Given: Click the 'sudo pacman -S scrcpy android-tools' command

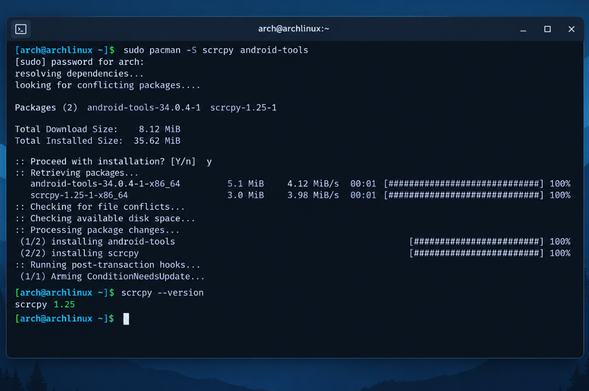Looking at the screenshot, I should pyautogui.click(x=216, y=50).
